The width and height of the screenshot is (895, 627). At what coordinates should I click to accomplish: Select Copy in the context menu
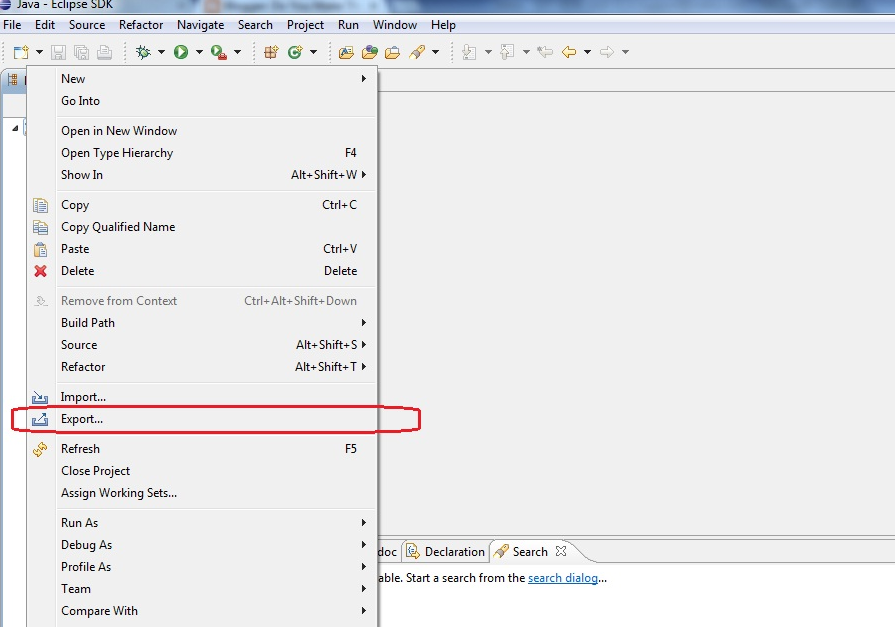[201, 205]
